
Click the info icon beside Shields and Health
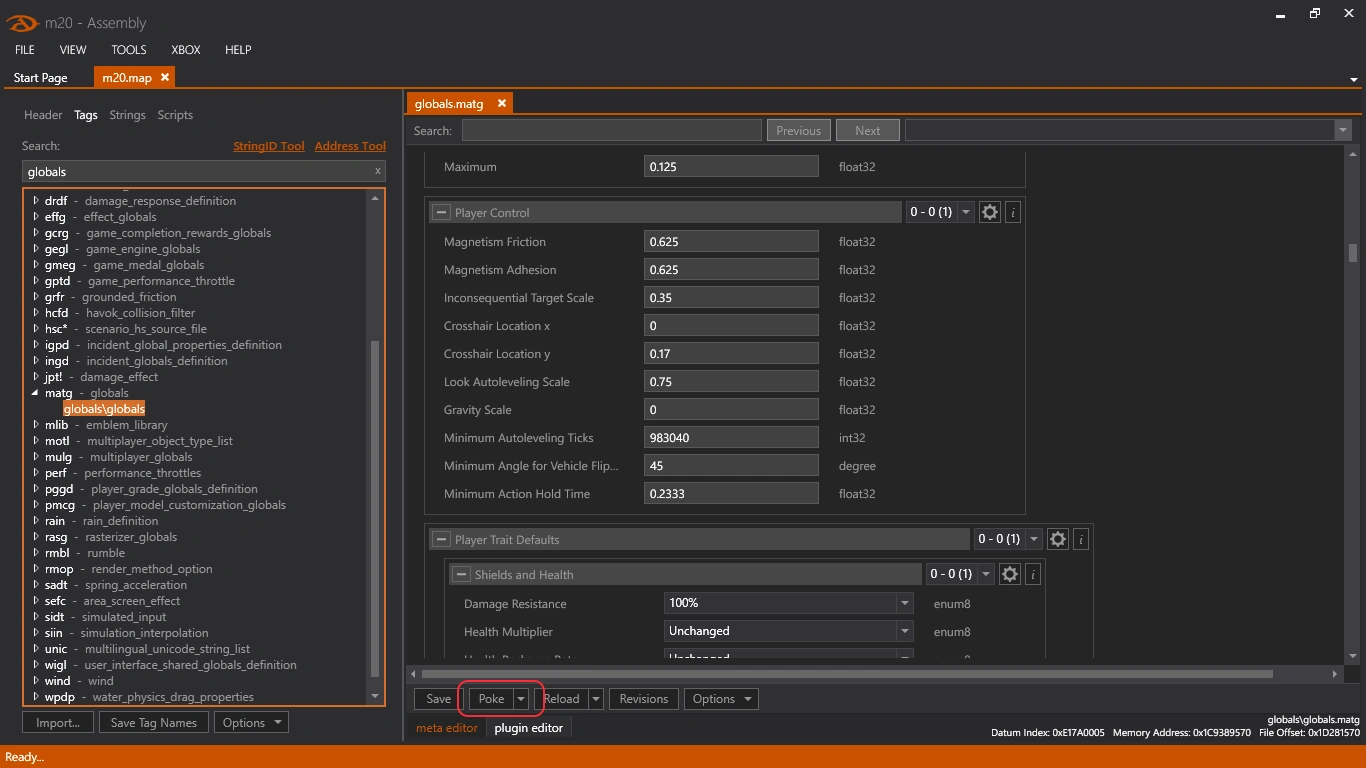[1032, 574]
